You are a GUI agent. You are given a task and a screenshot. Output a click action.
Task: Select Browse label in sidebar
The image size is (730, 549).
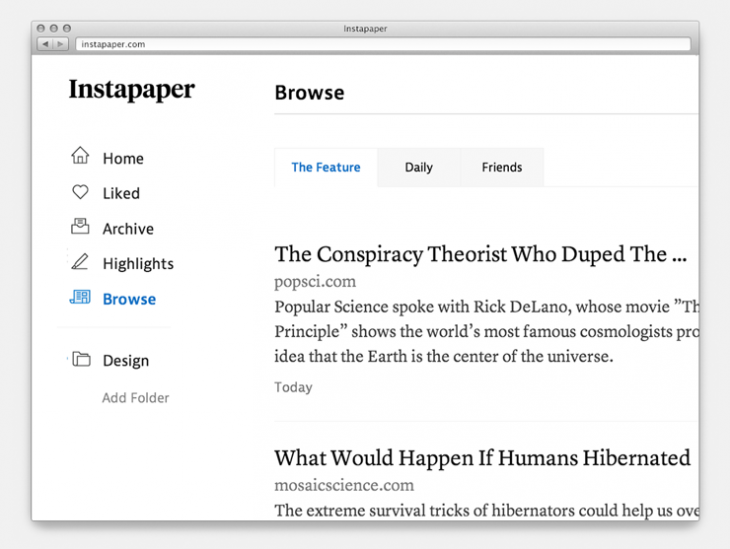click(x=129, y=299)
